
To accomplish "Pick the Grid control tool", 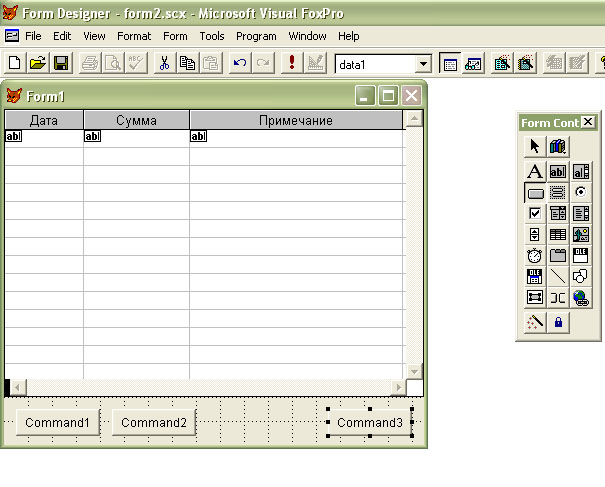I will (x=558, y=234).
